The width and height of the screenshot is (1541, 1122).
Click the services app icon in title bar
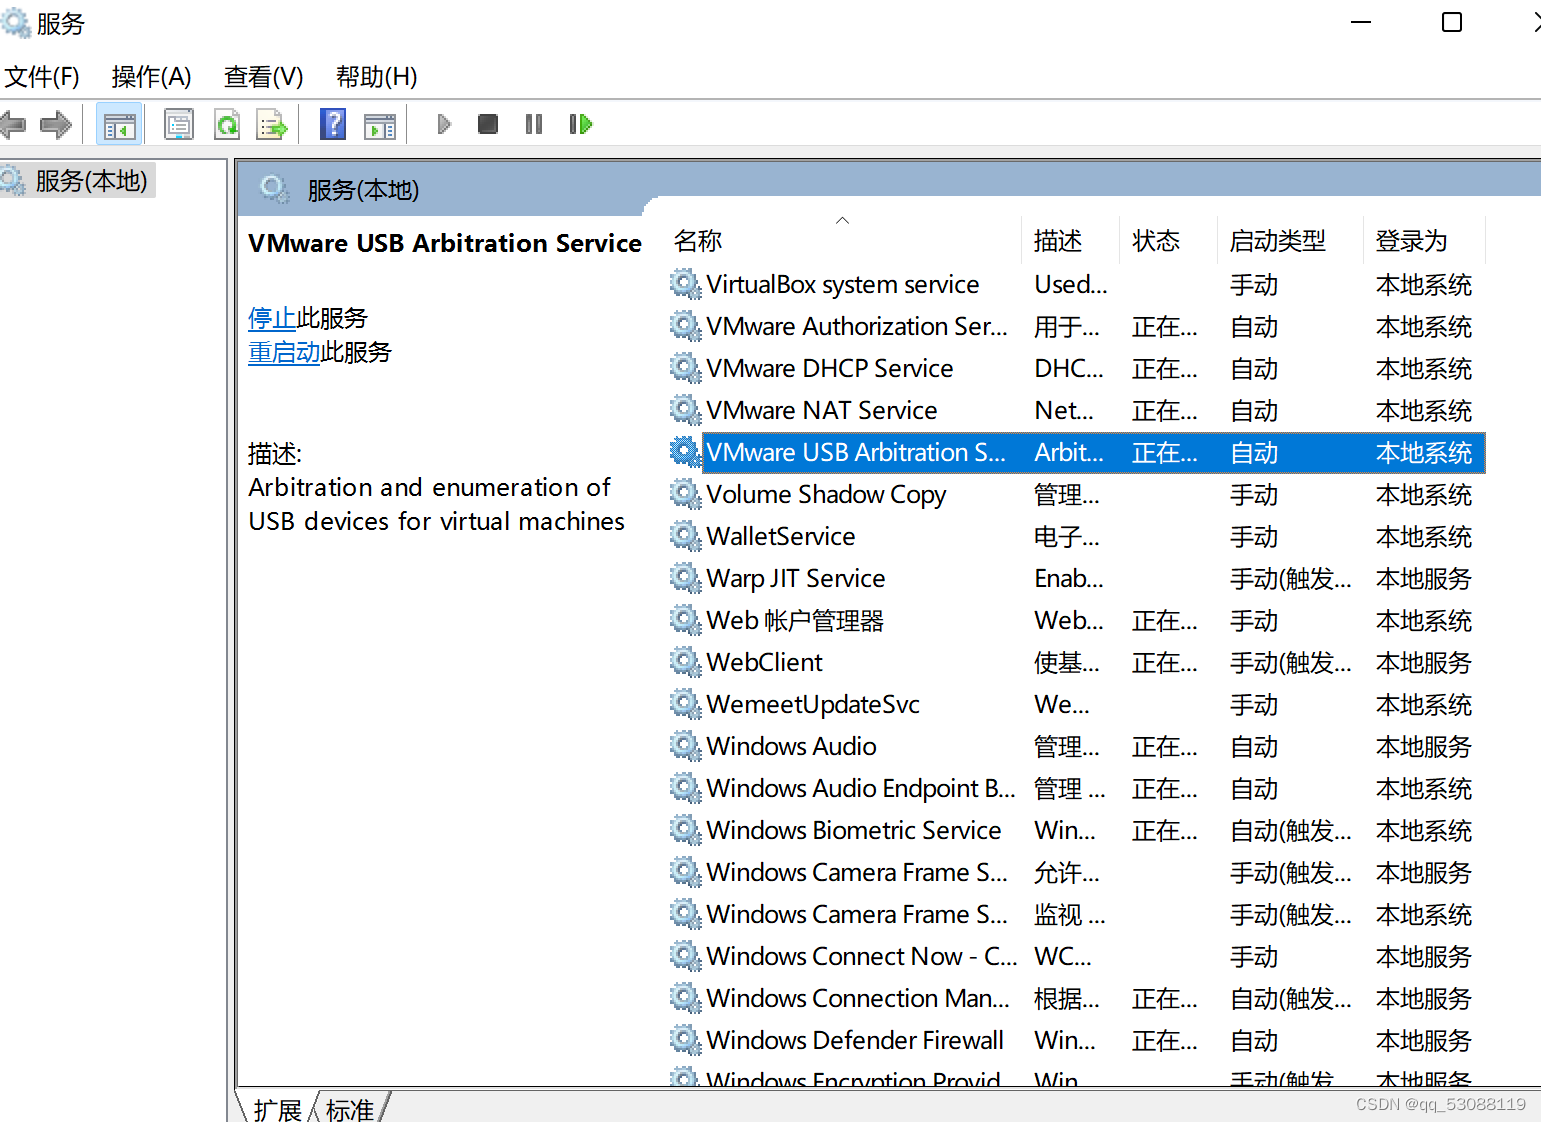click(x=15, y=22)
